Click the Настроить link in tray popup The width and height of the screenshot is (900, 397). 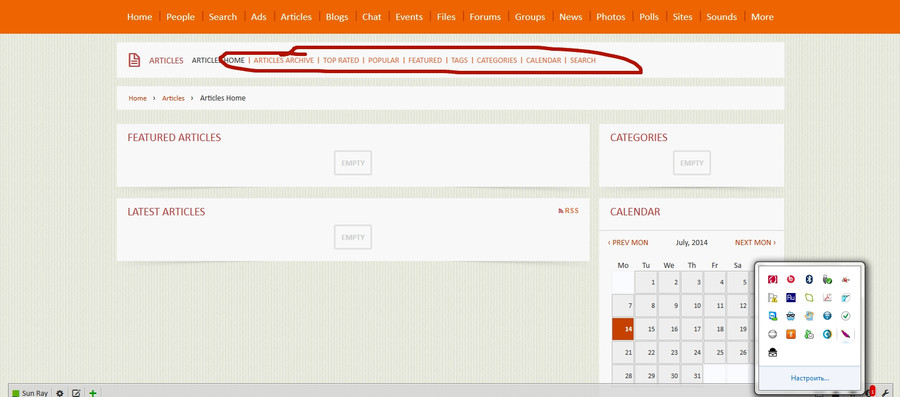coord(809,378)
